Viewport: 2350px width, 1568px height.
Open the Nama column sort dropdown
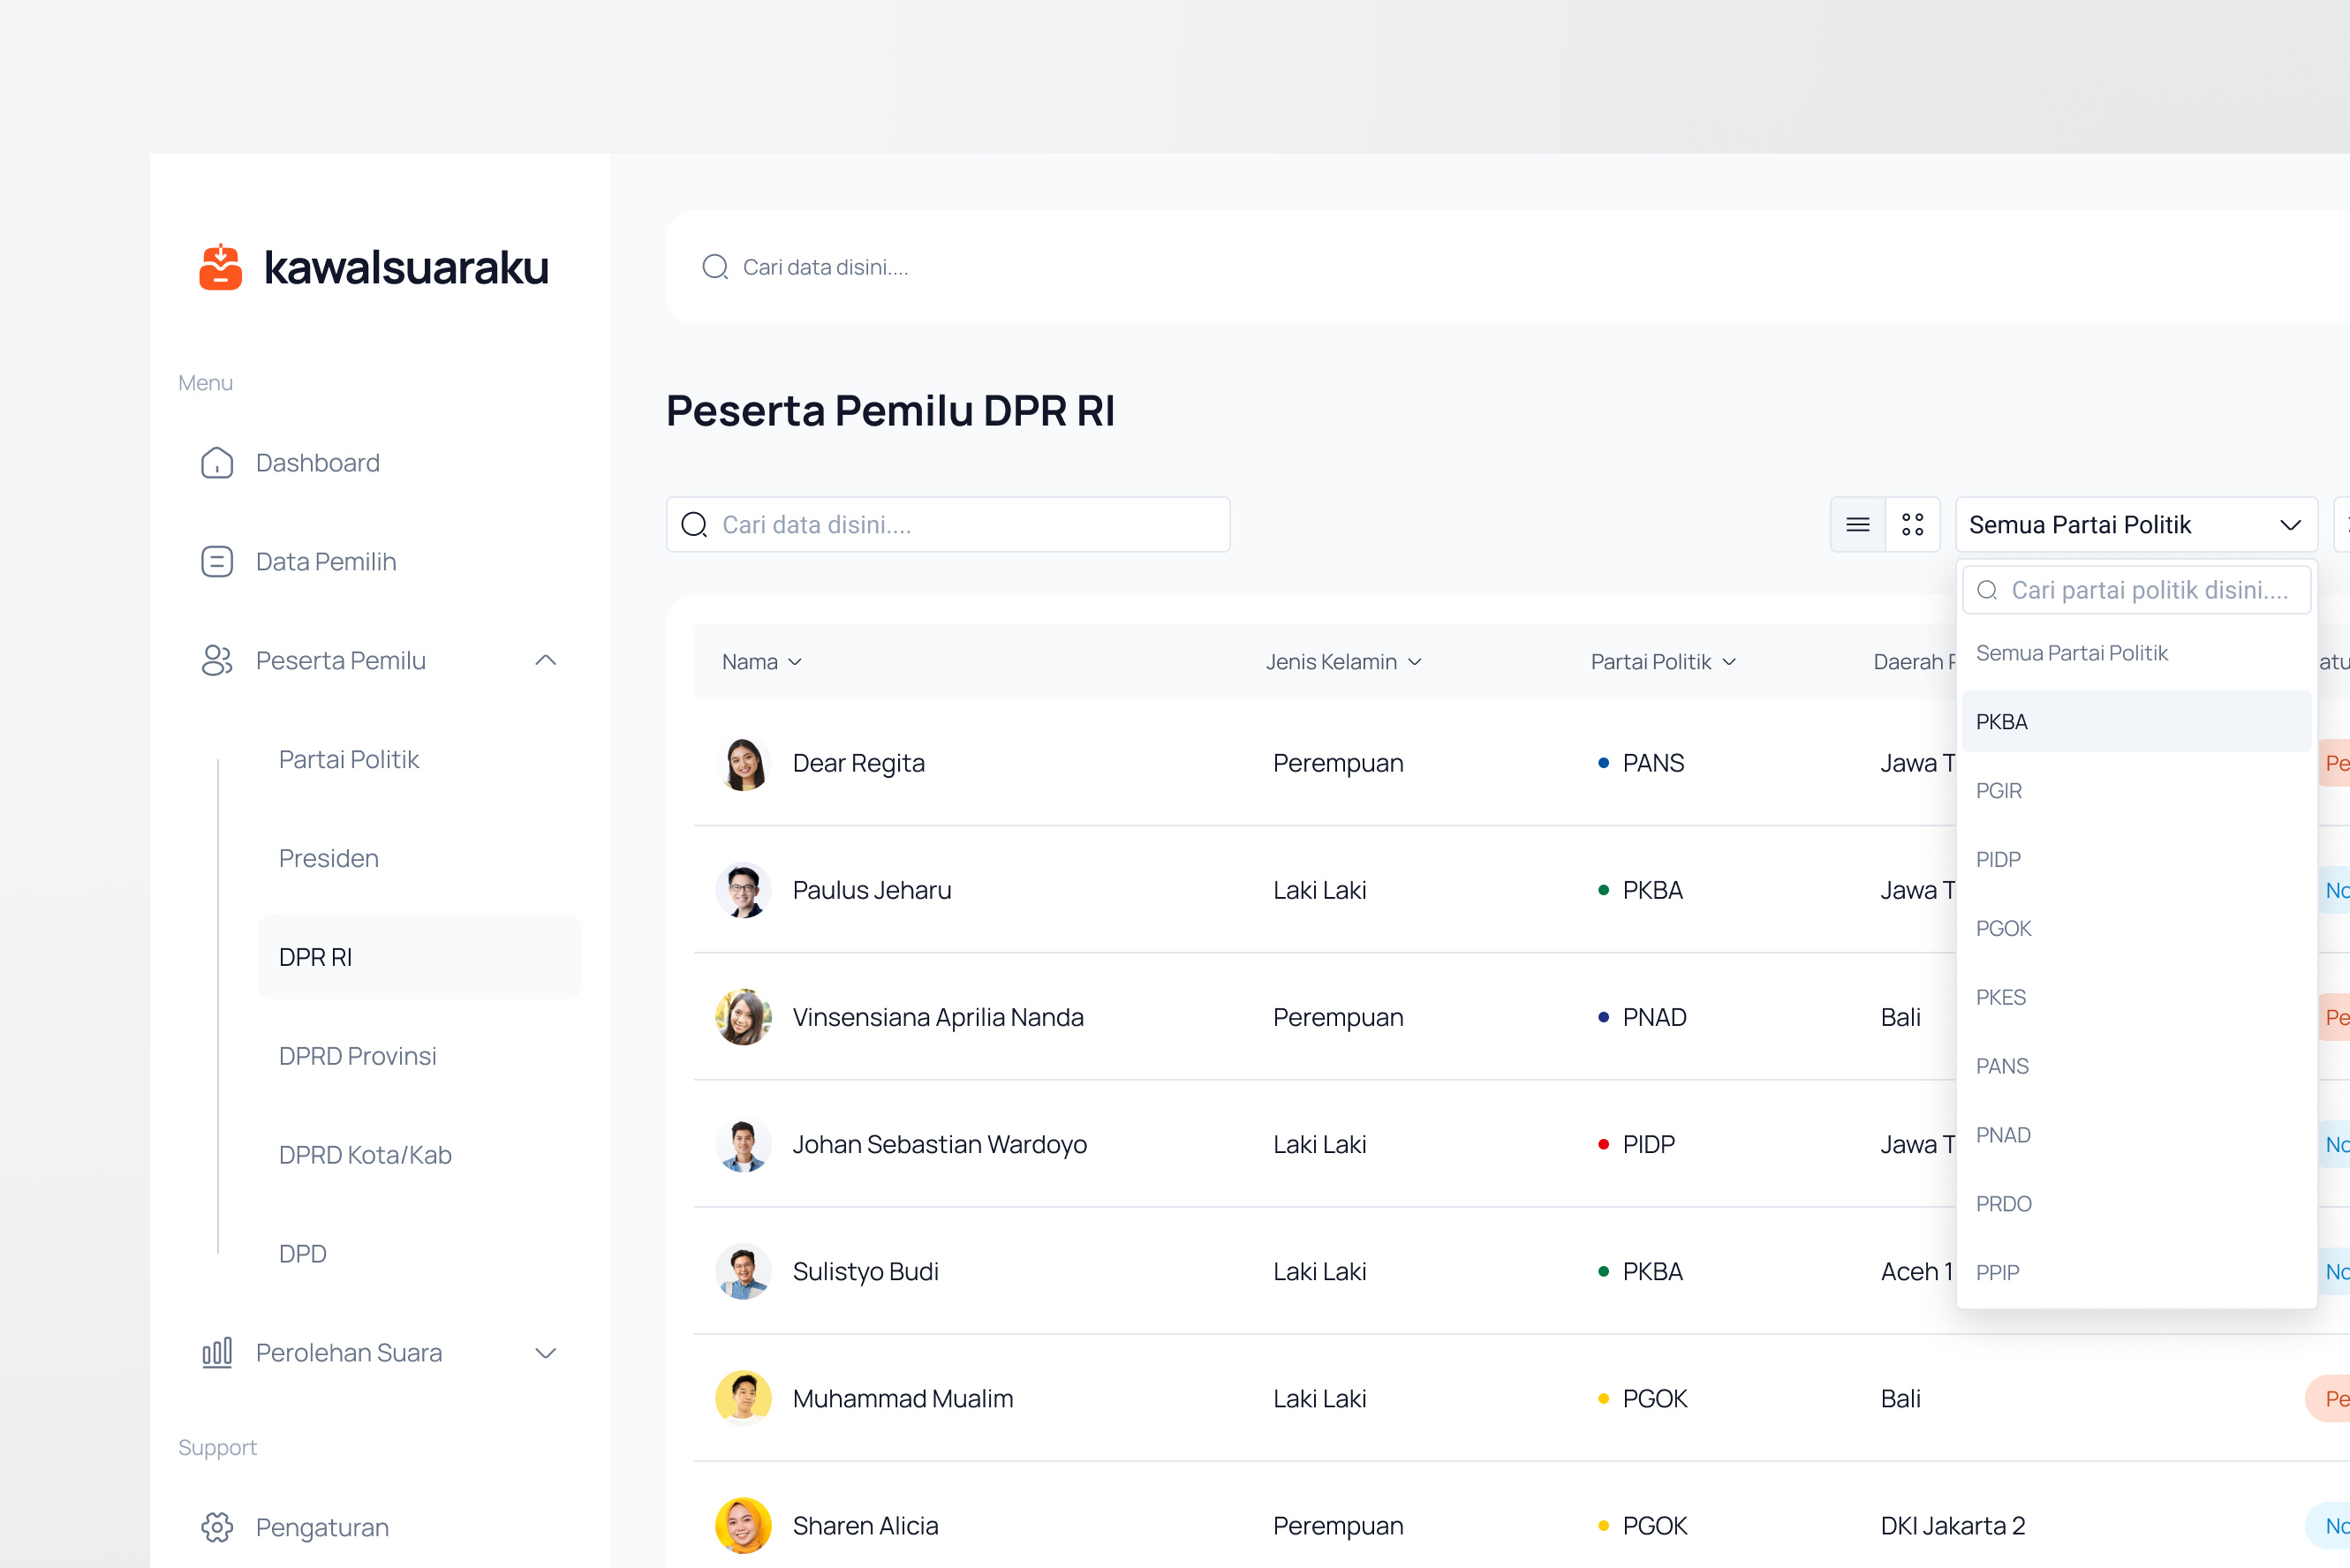pyautogui.click(x=796, y=661)
